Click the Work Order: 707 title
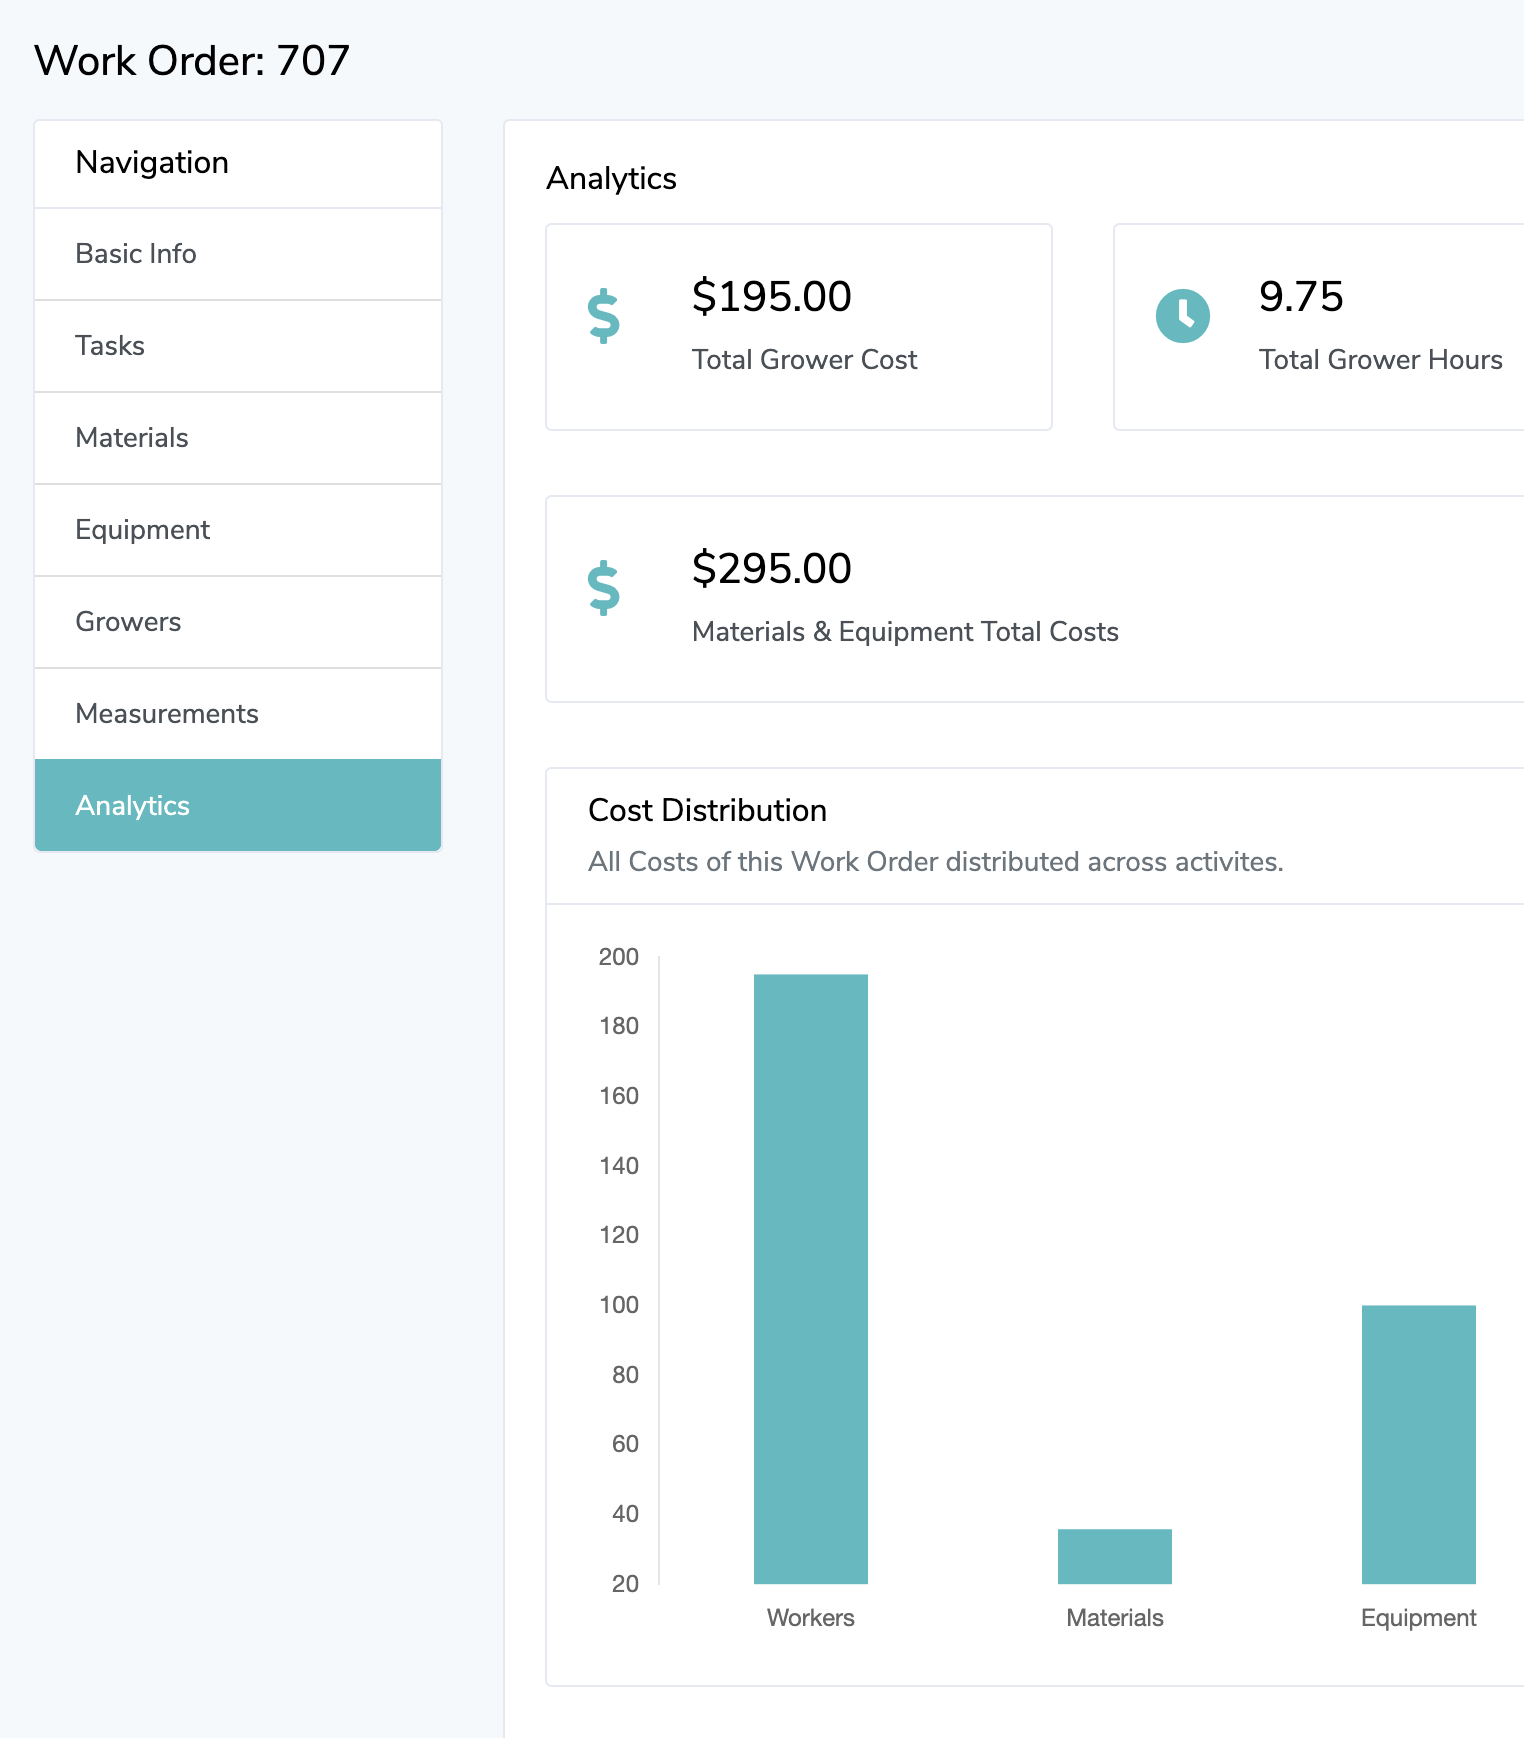The height and width of the screenshot is (1738, 1524). 192,61
